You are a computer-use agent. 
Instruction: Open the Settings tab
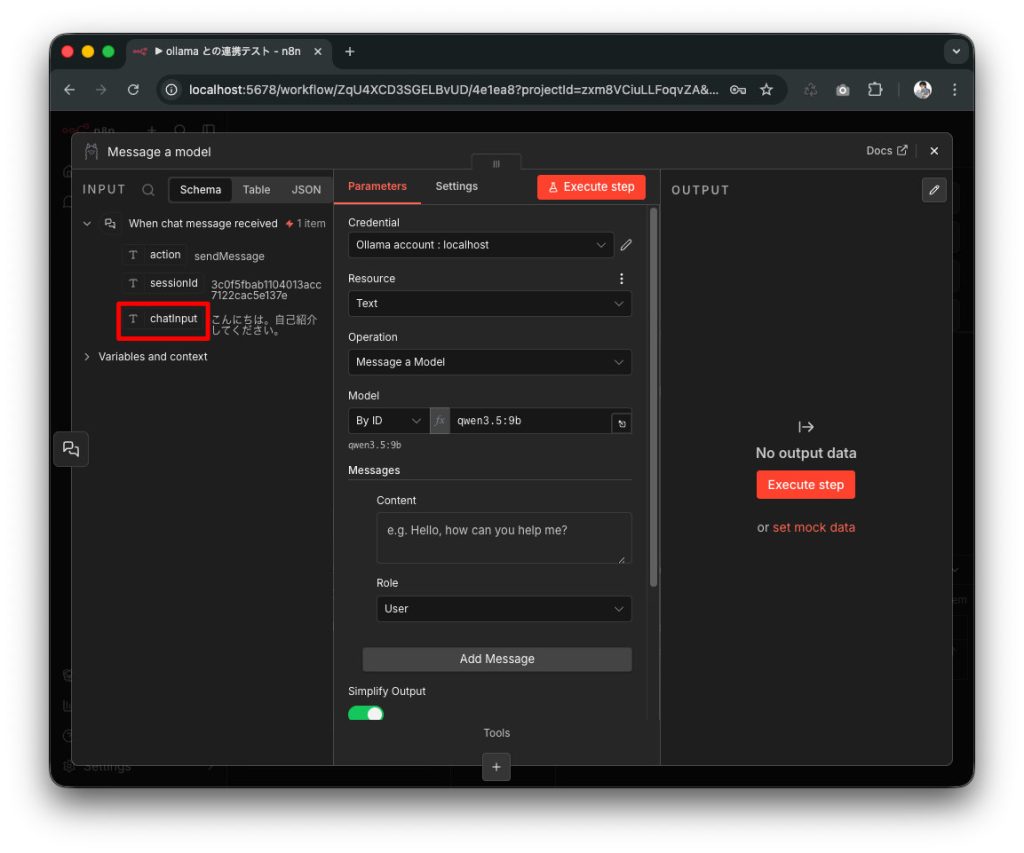pos(456,185)
